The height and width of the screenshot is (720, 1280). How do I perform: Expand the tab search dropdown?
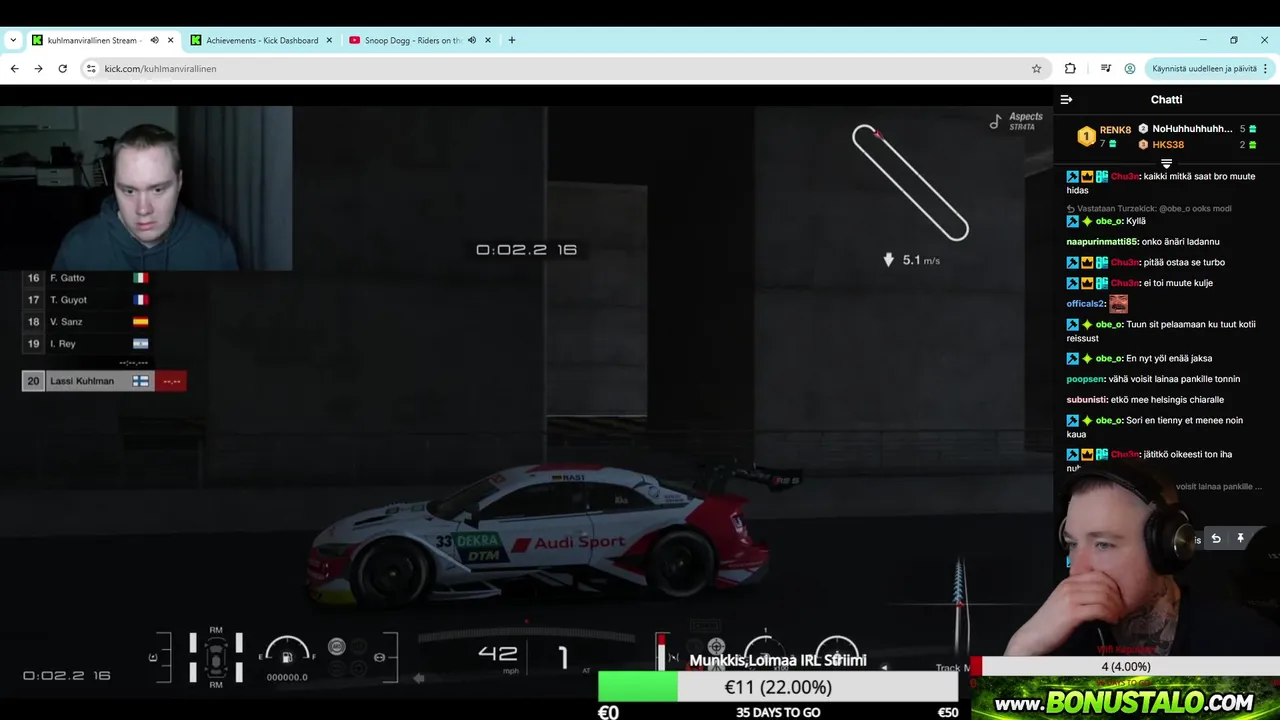13,40
